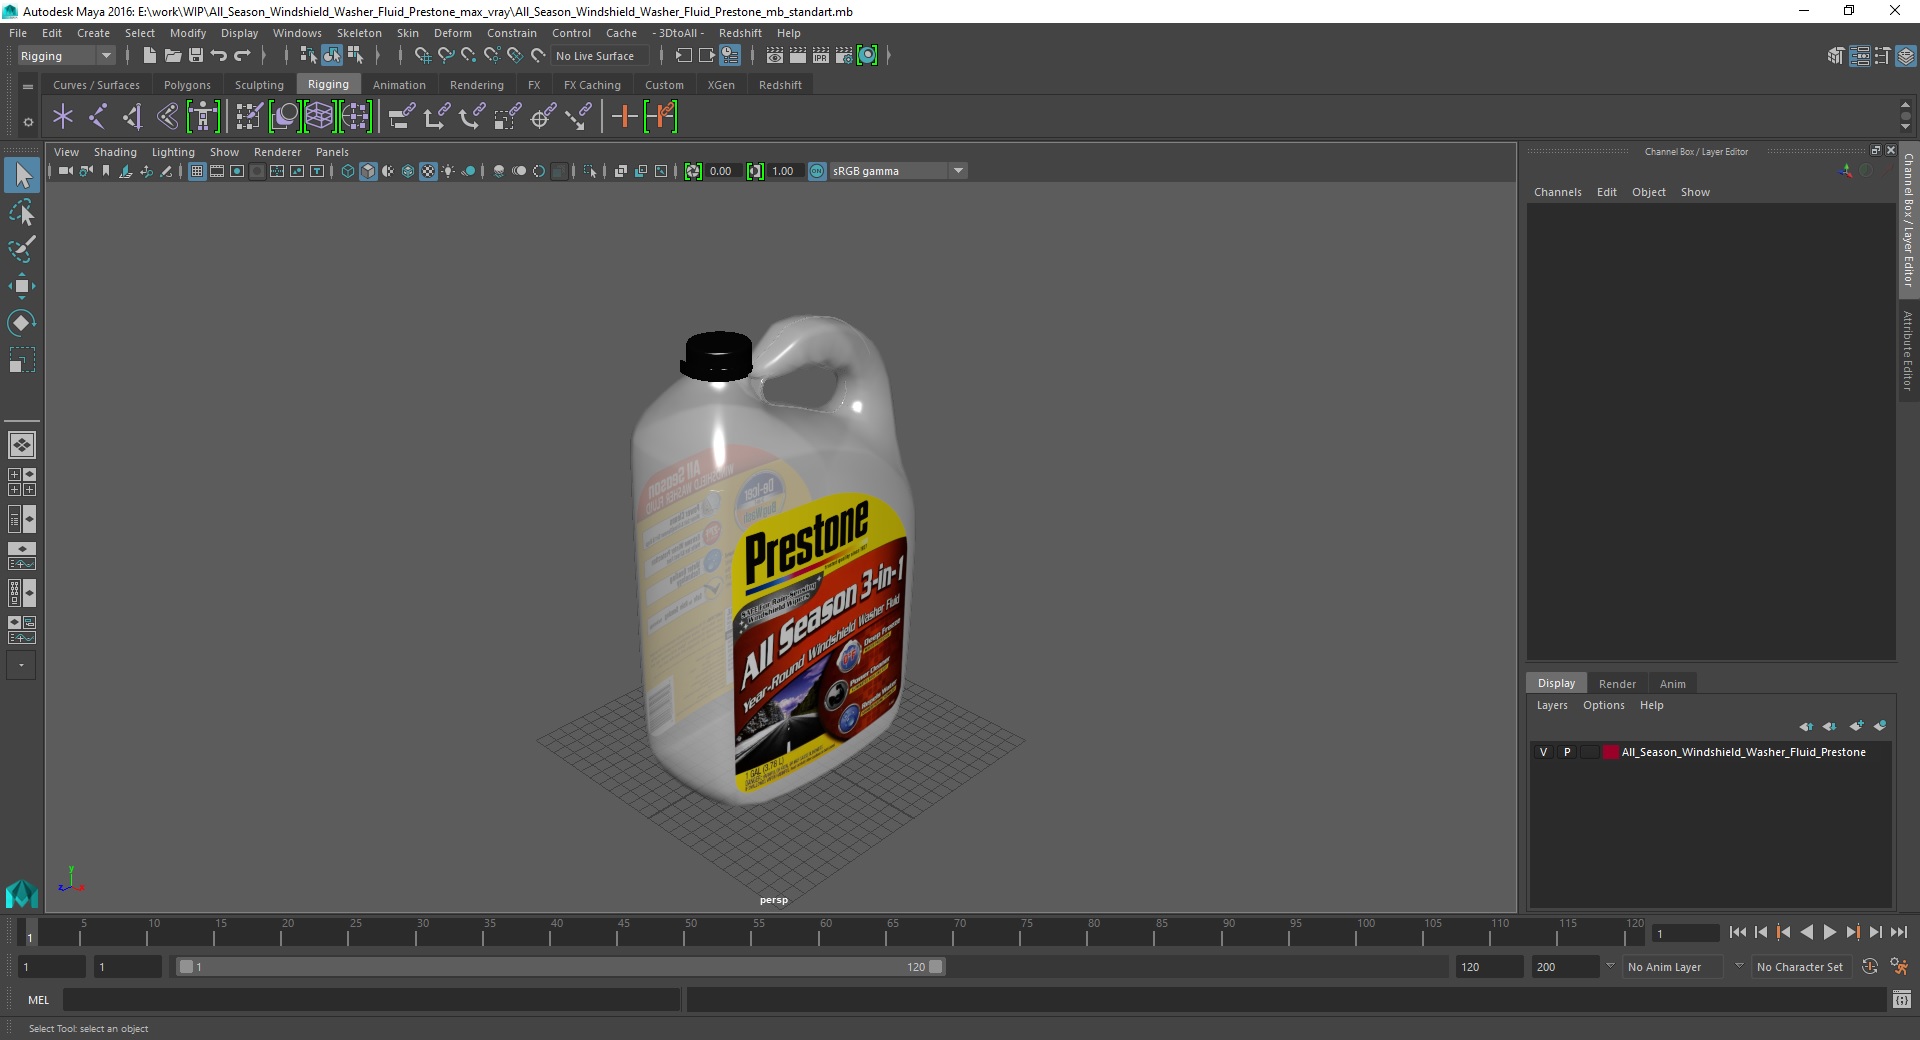Apply parent constraint from shelf

[x=402, y=117]
